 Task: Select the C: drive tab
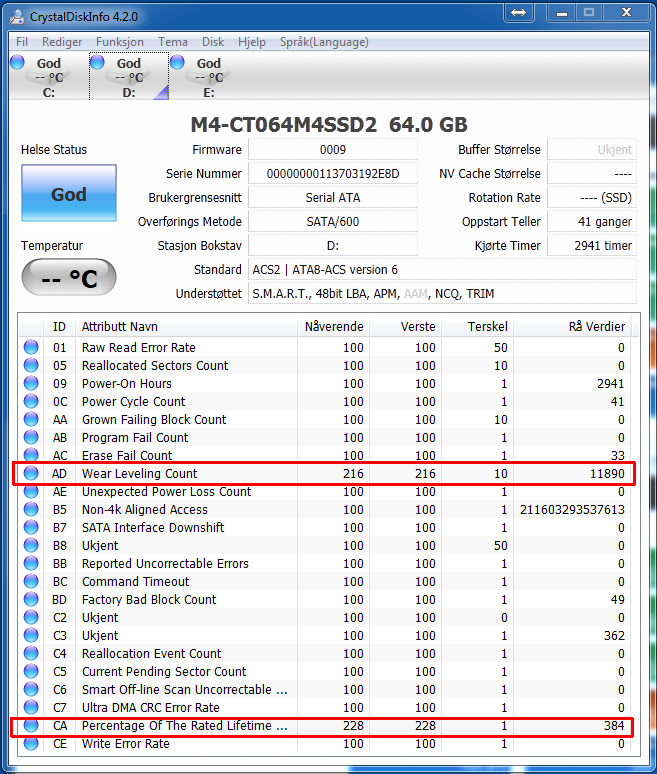(x=48, y=77)
